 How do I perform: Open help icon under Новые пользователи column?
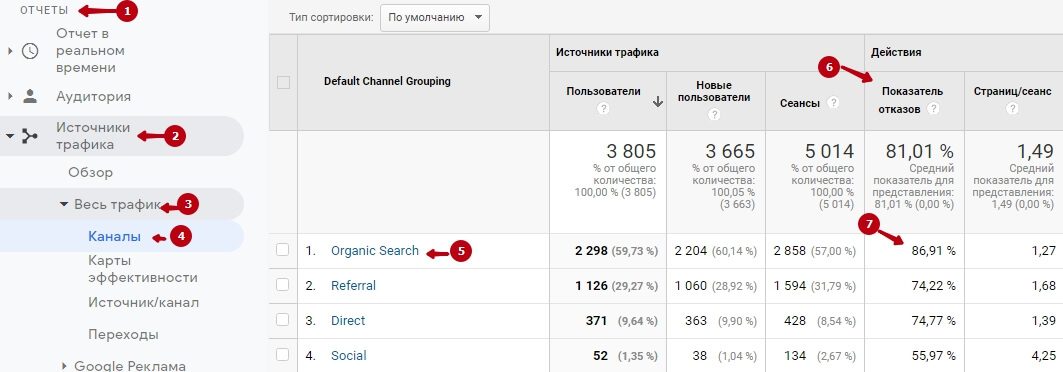click(x=714, y=115)
